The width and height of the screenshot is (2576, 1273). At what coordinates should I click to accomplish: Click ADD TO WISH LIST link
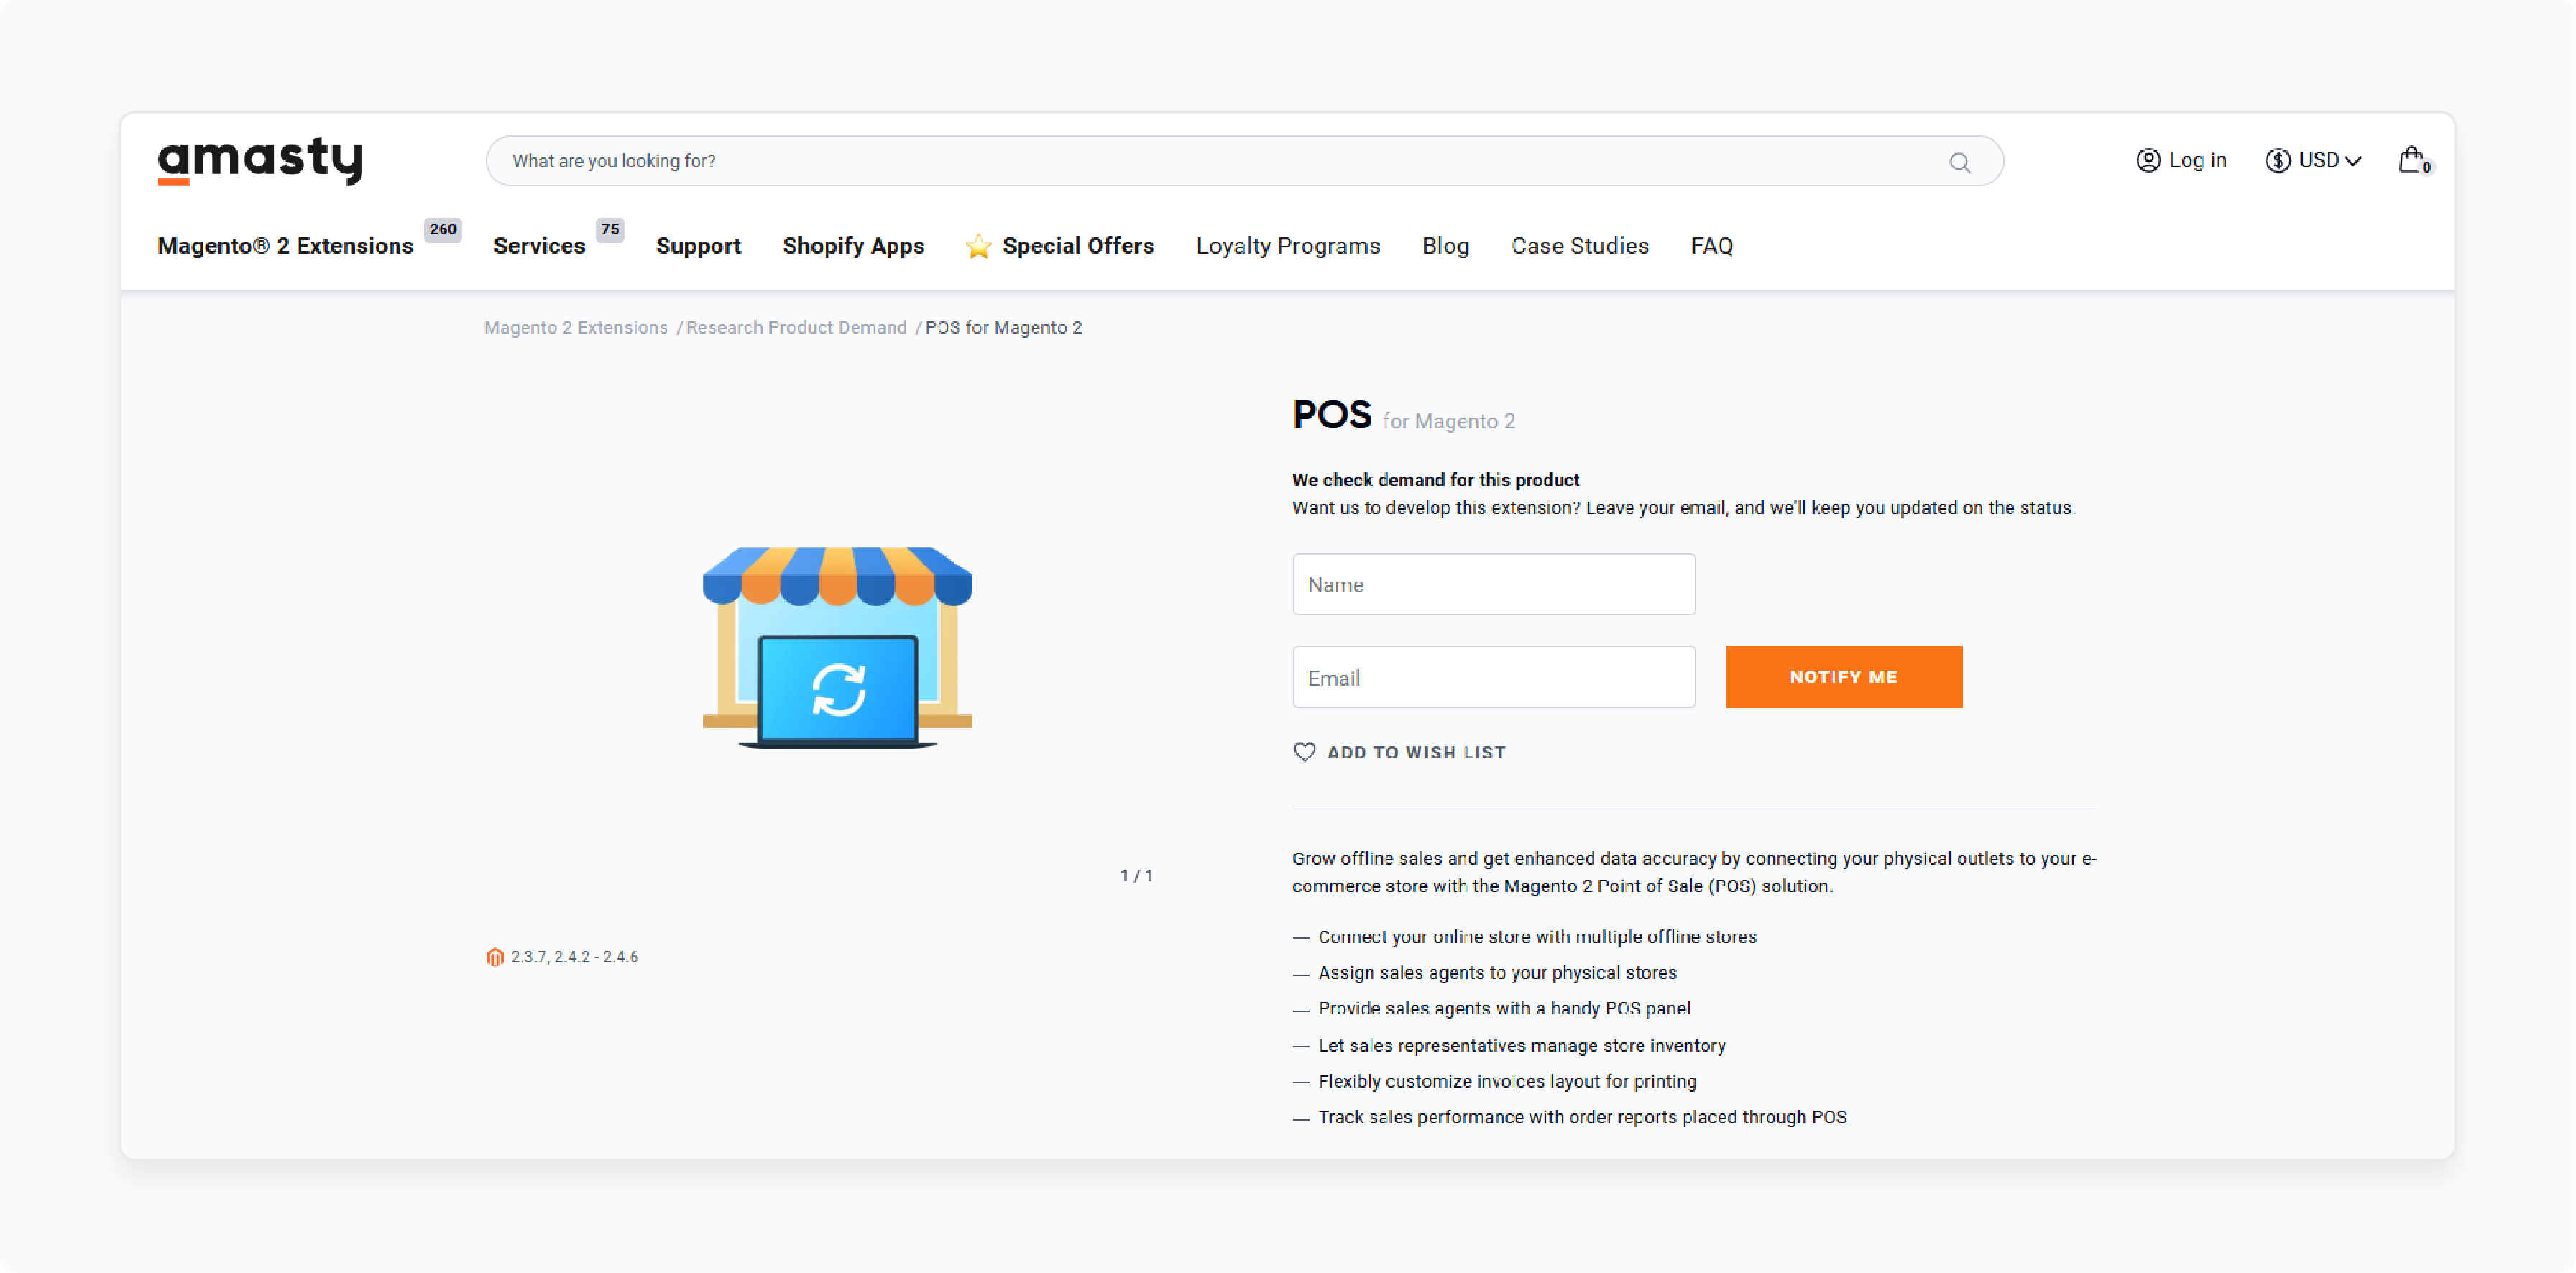point(1416,752)
